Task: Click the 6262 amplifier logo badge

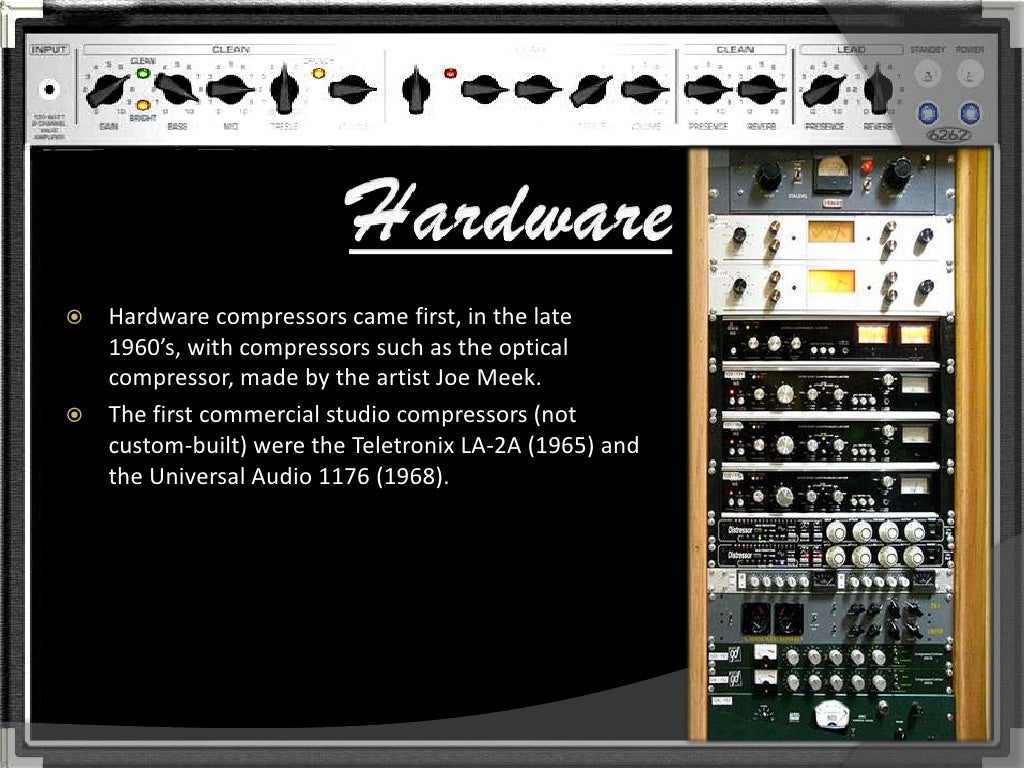Action: point(950,136)
